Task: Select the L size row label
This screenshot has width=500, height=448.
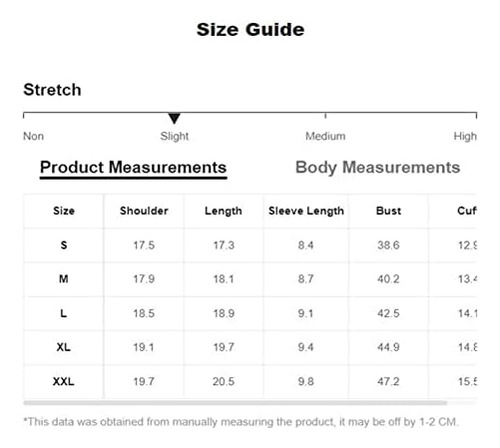Action: tap(64, 313)
